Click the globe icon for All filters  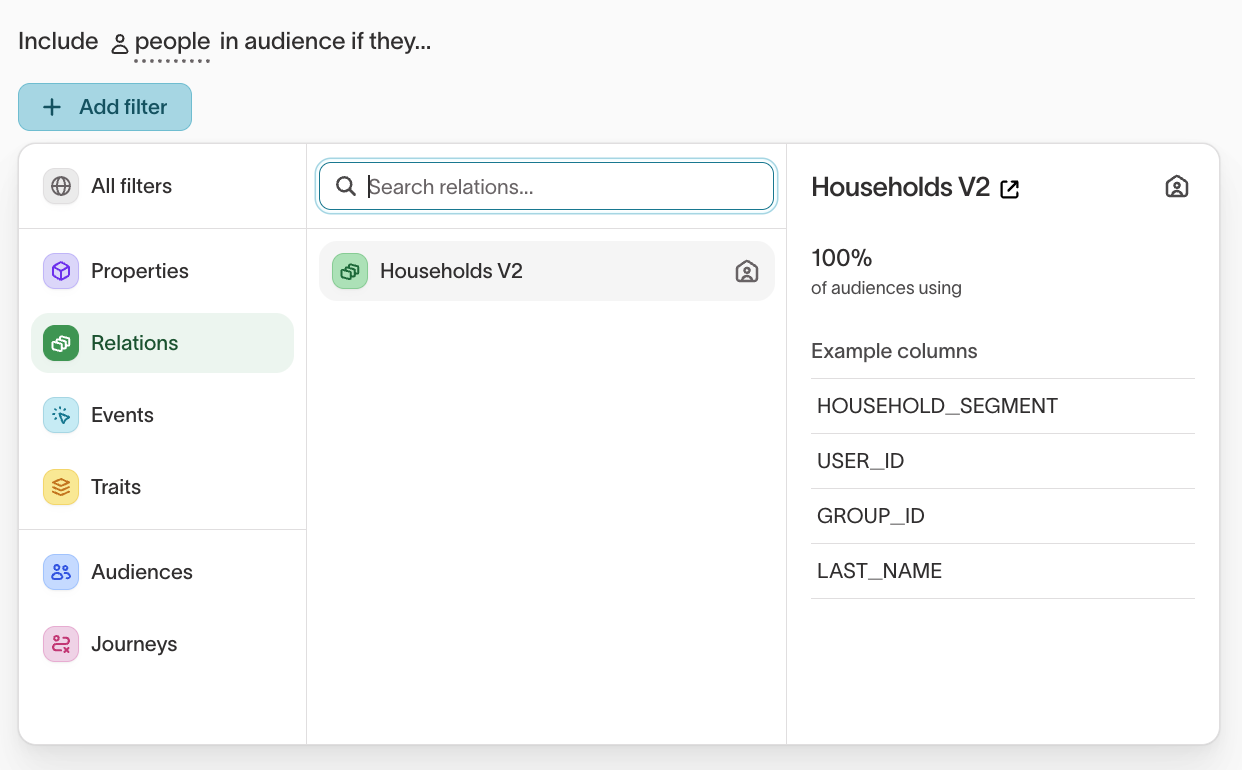pos(61,187)
